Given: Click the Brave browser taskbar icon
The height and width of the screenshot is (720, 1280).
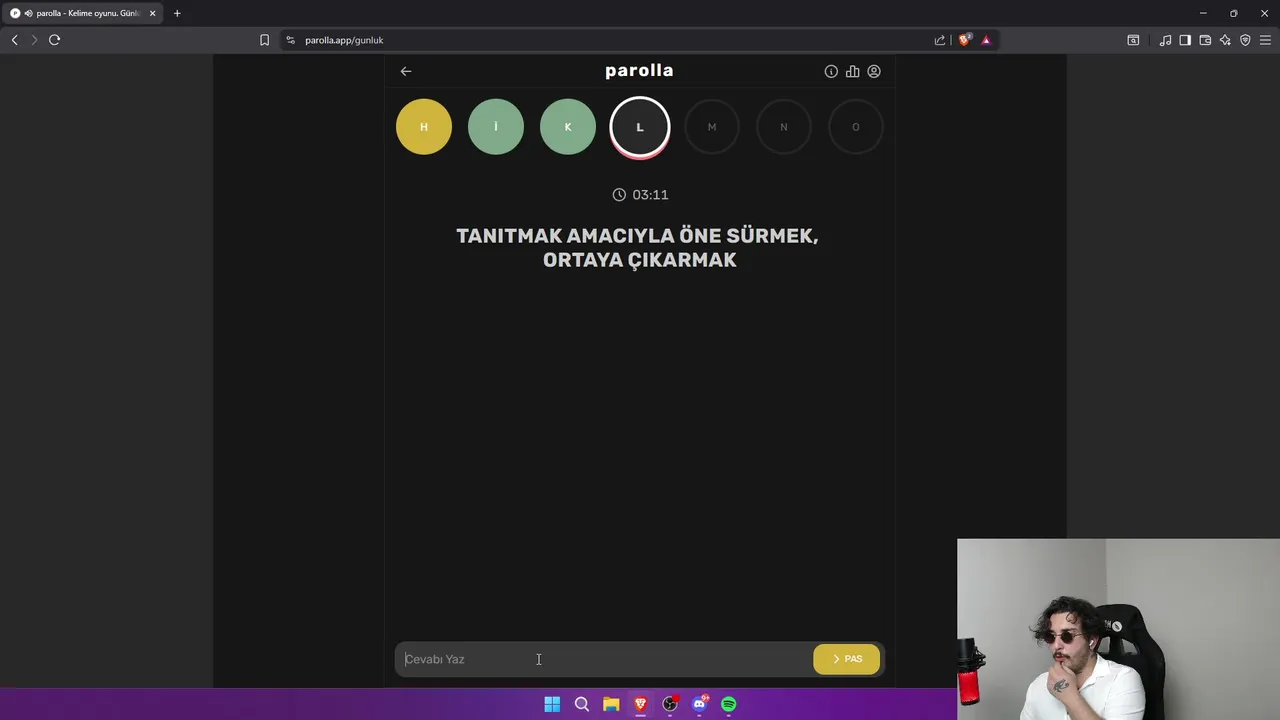Looking at the screenshot, I should coord(640,704).
